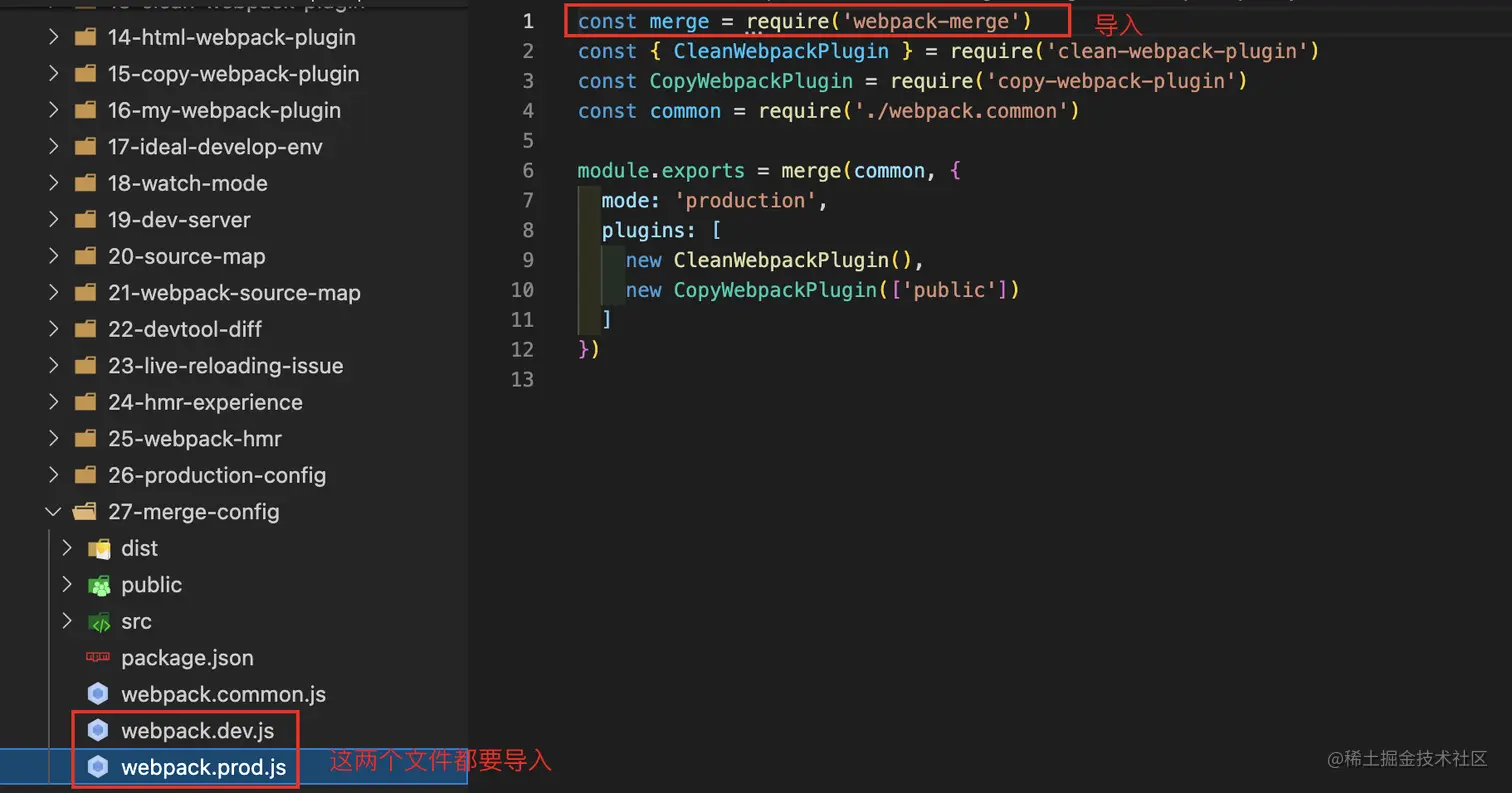Select the 21-webpack-source-map folder name
Screen dimensions: 1512x793
pyautogui.click(x=234, y=293)
